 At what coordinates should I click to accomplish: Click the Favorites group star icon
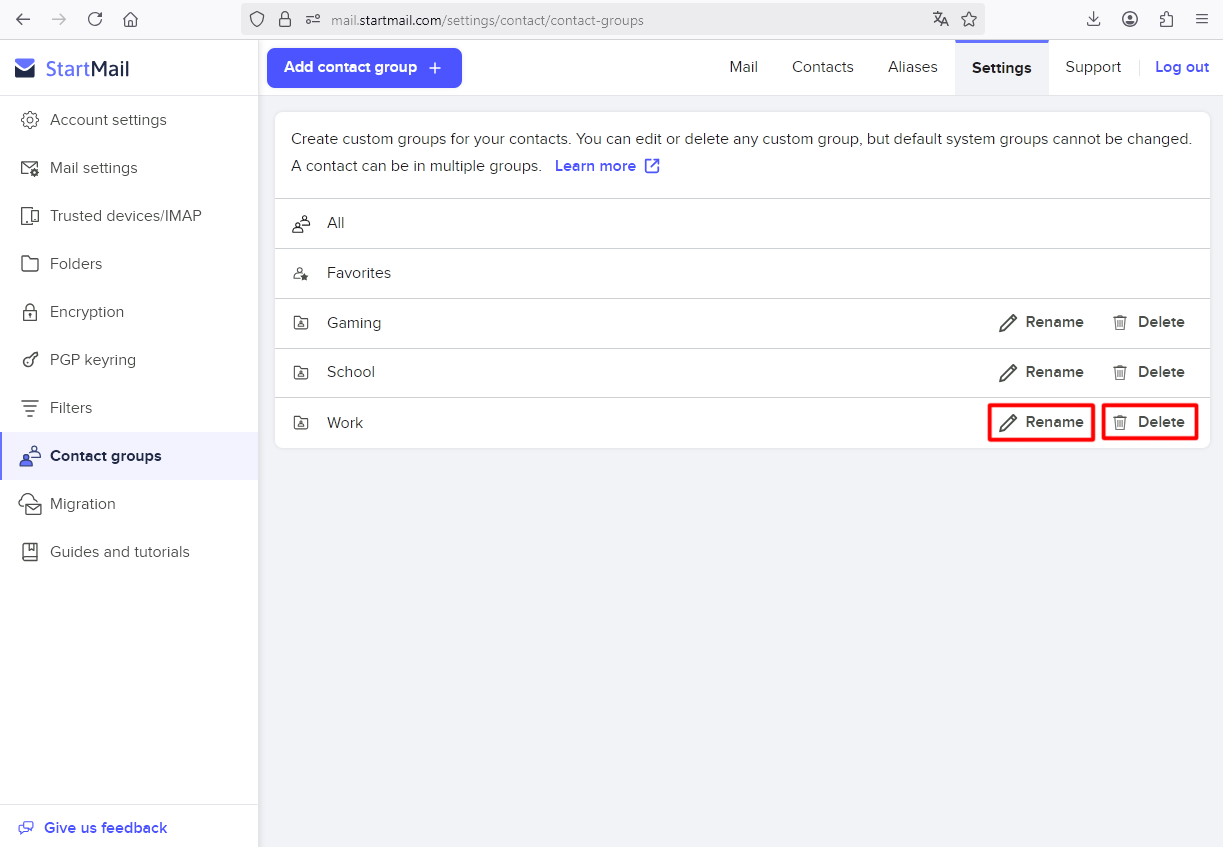[x=301, y=273]
